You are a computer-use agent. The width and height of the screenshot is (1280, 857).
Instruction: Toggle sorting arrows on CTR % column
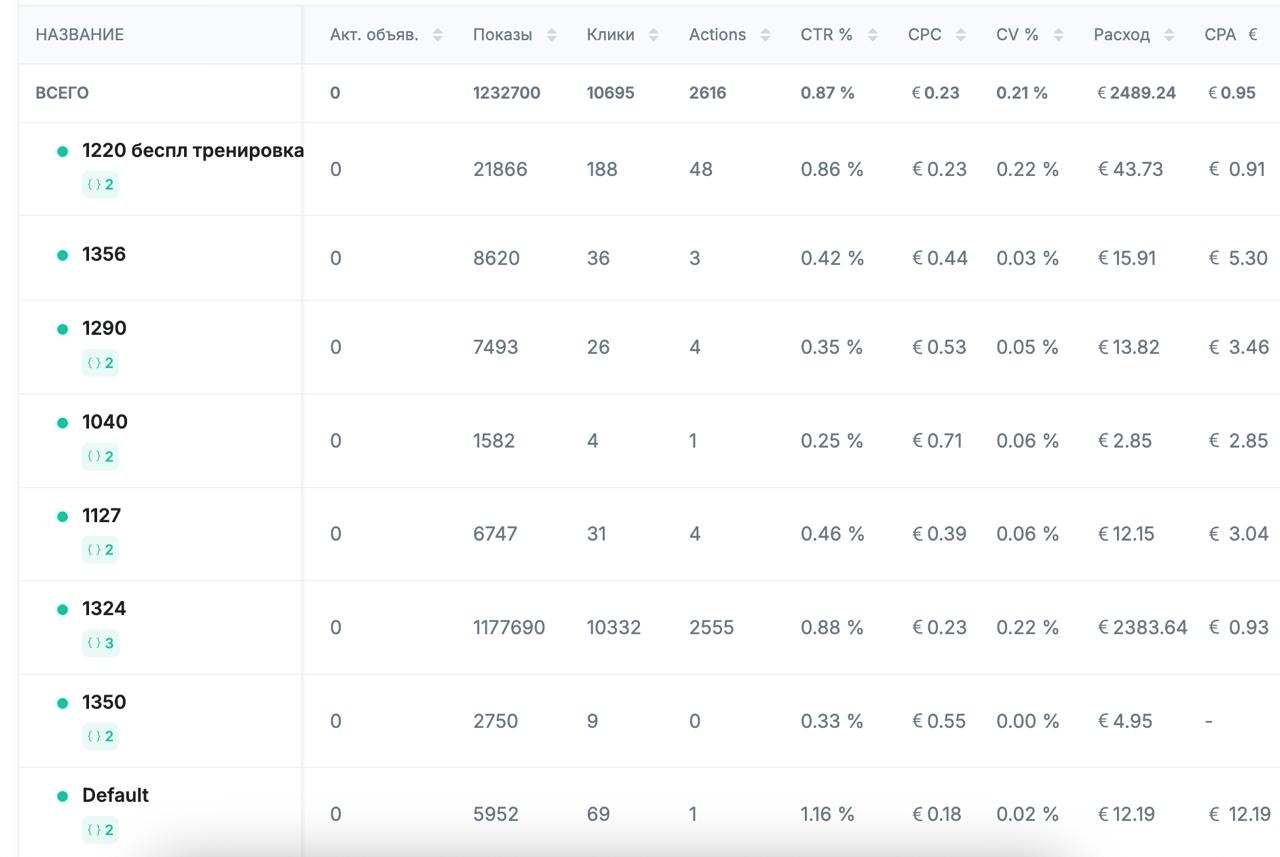click(x=872, y=35)
